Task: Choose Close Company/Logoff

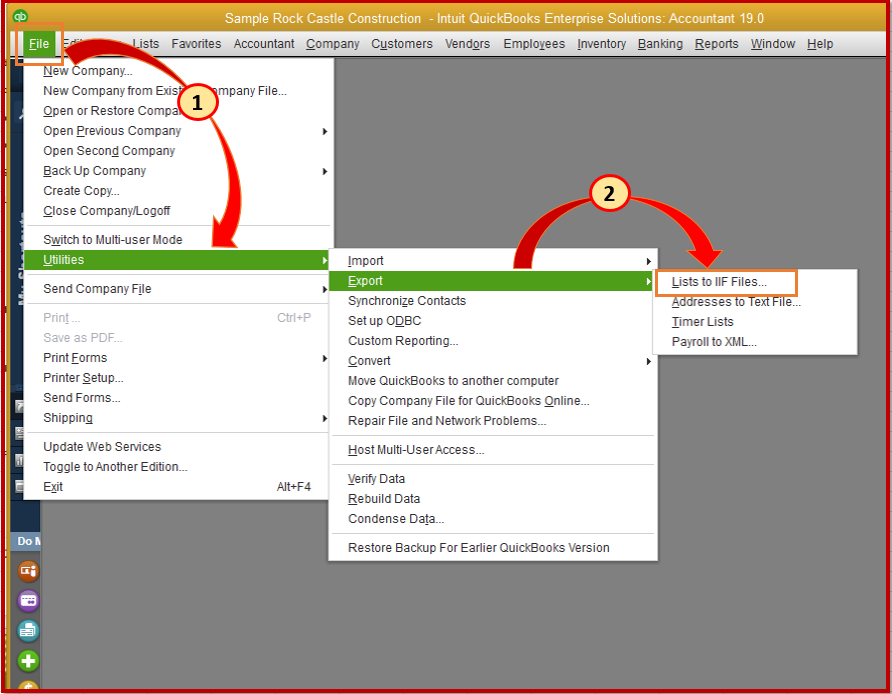Action: click(106, 211)
